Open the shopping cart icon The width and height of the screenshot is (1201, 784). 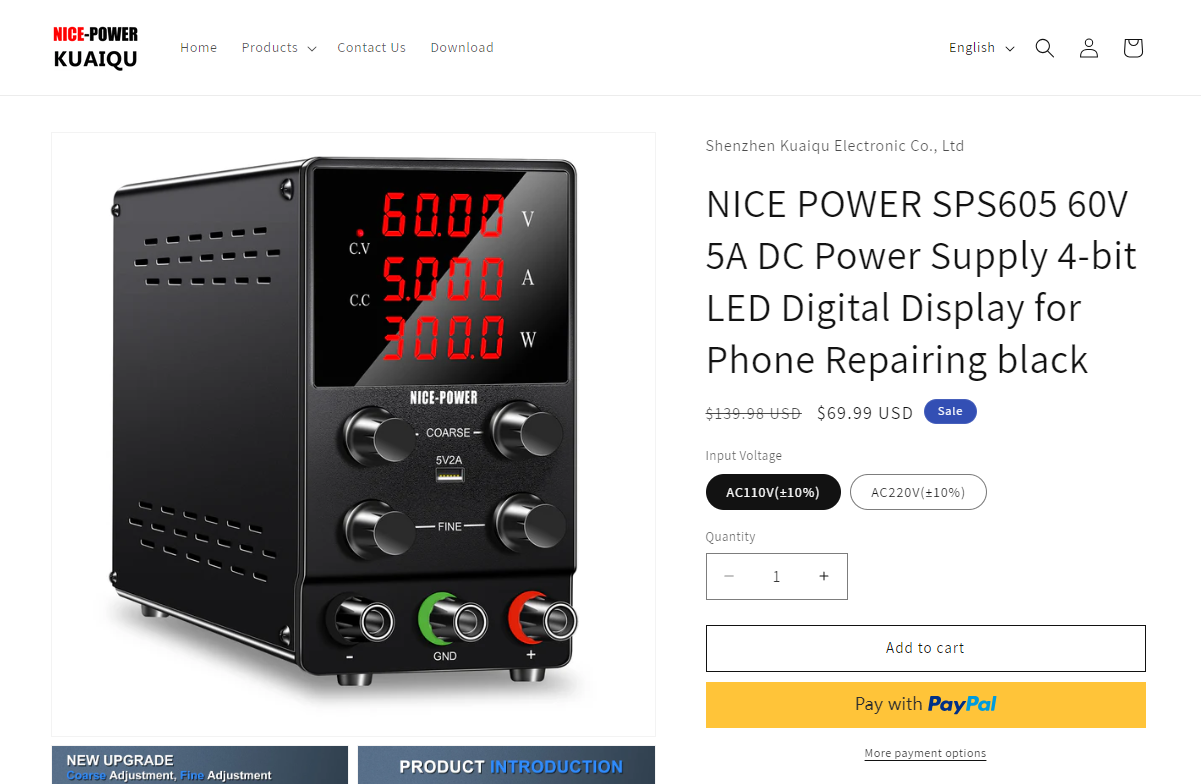1133,48
